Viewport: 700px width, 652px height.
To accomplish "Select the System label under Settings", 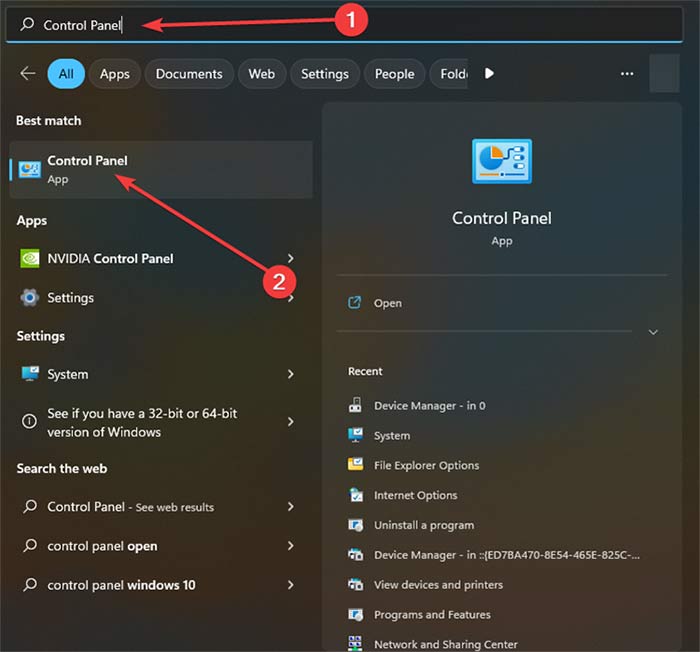I will click(67, 374).
